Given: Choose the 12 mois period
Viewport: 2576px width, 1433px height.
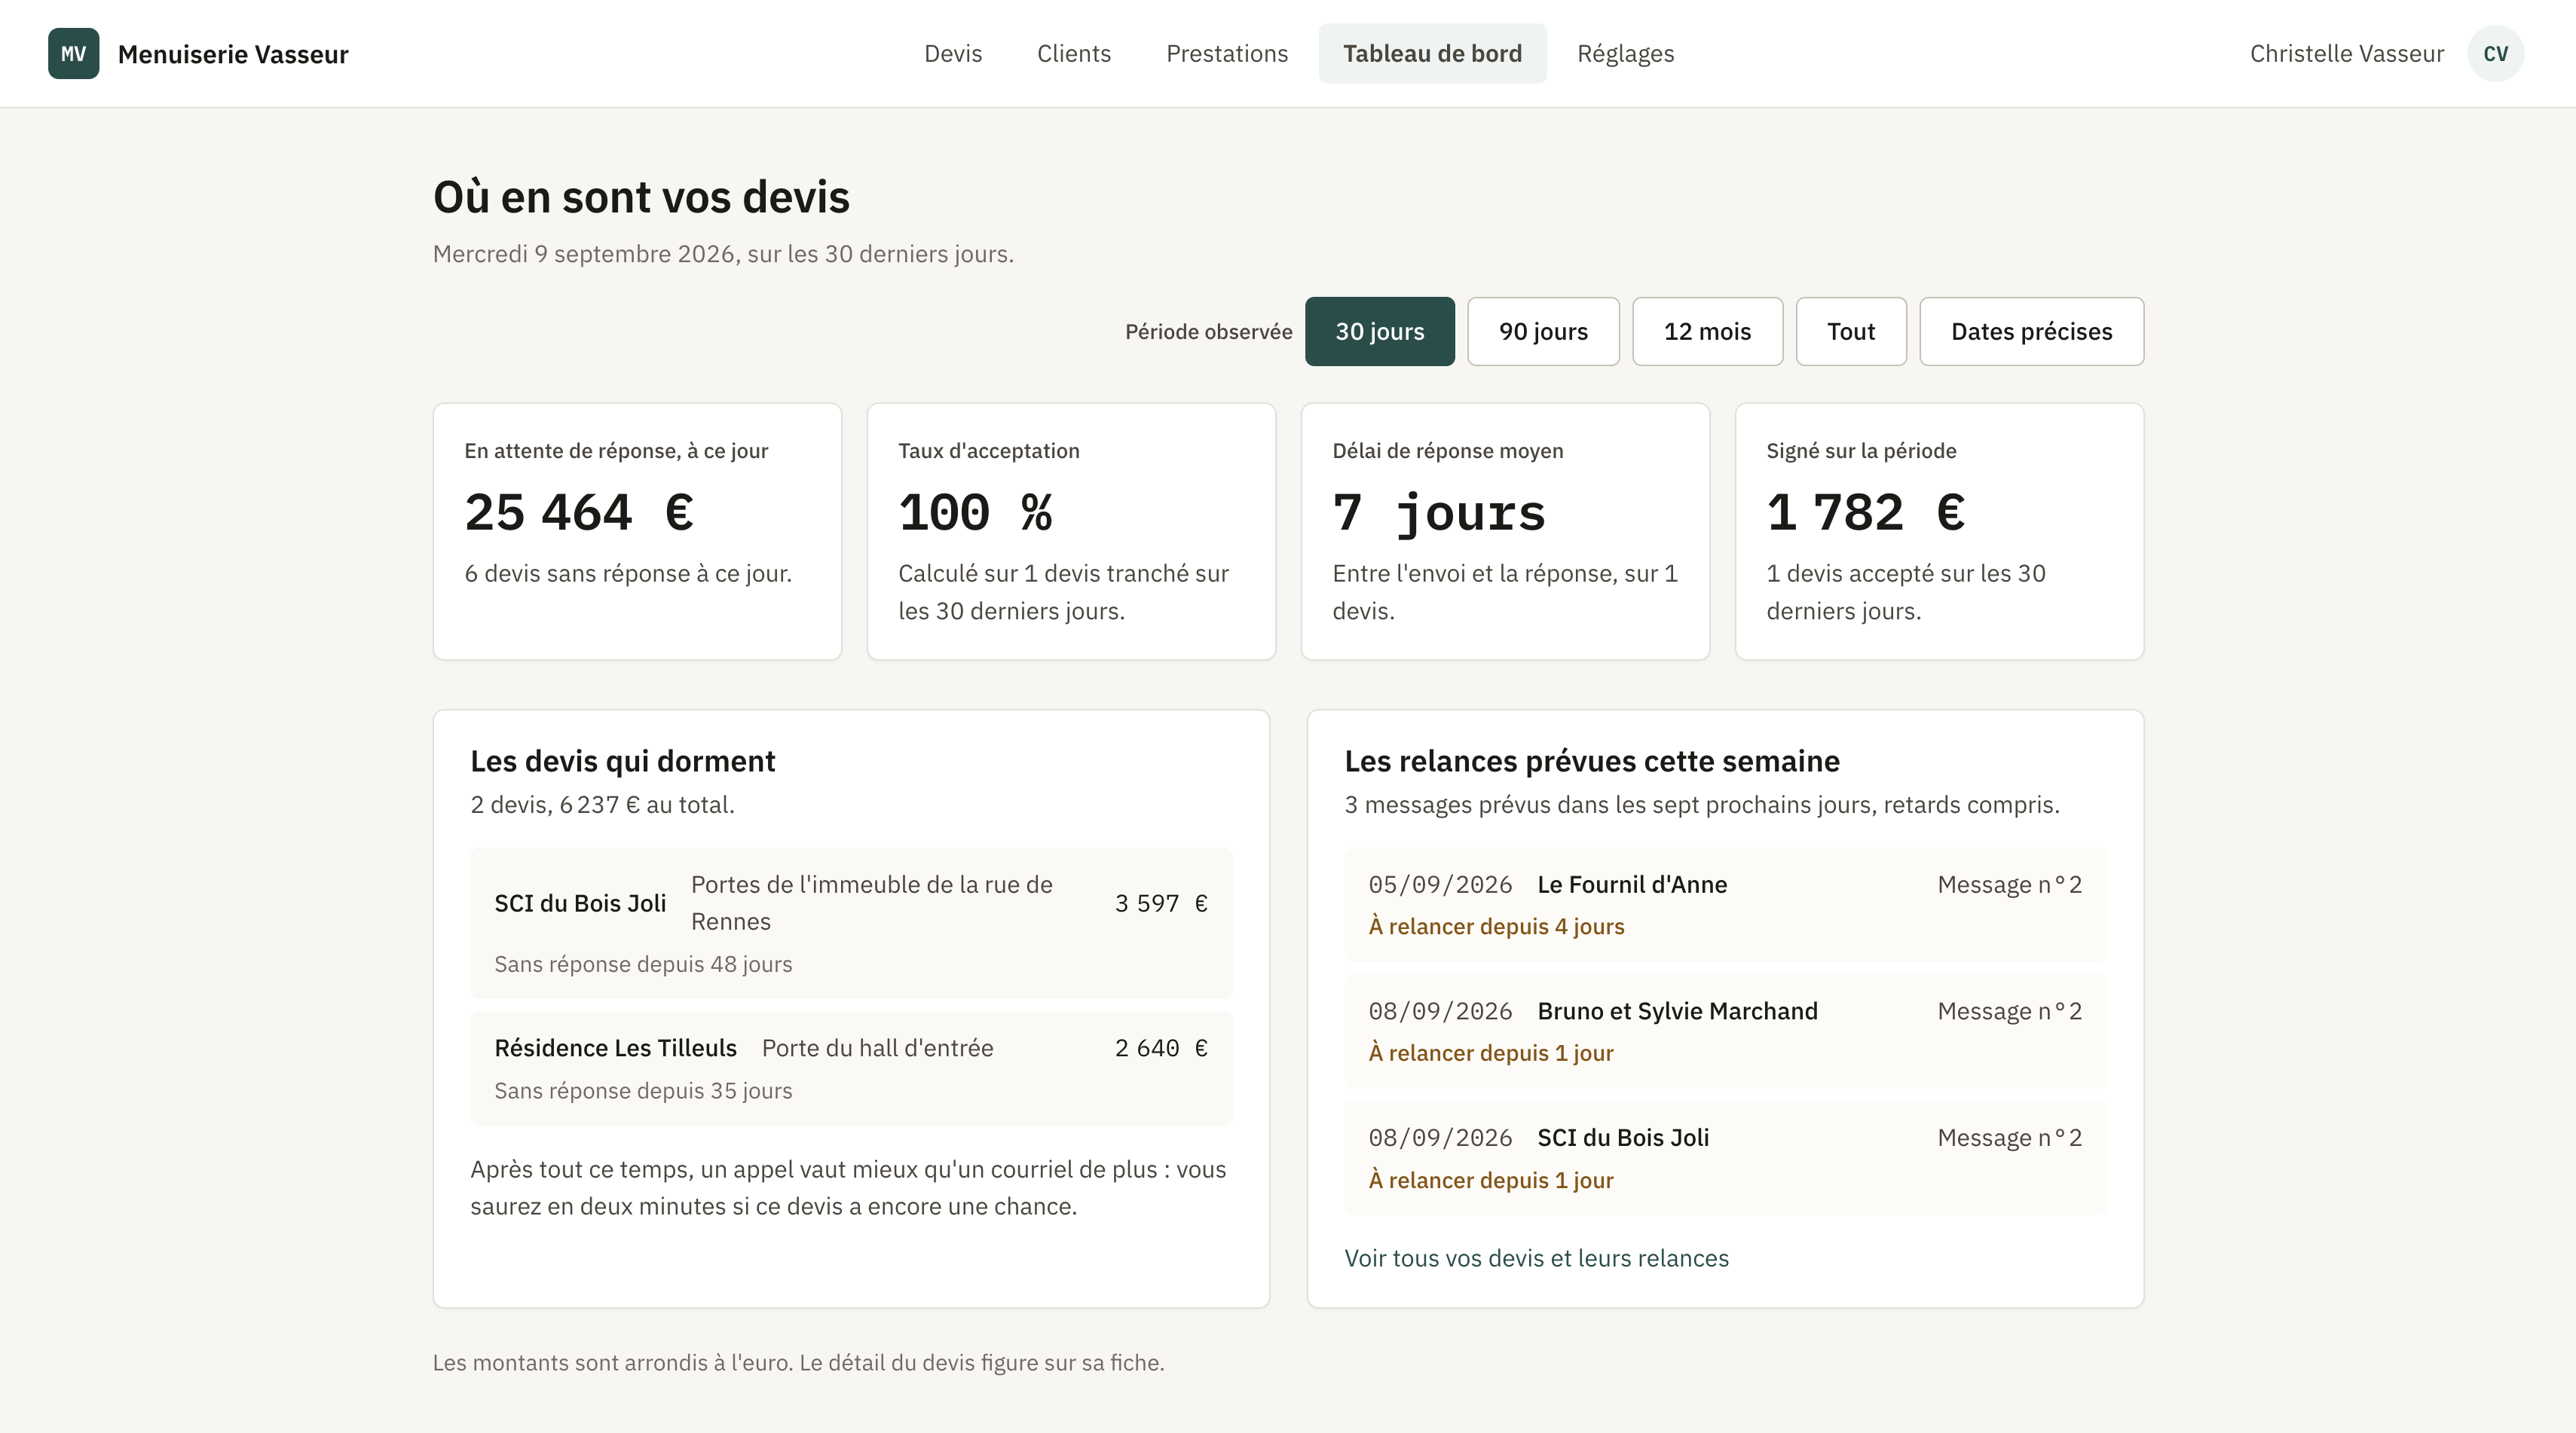Looking at the screenshot, I should click(x=1707, y=331).
